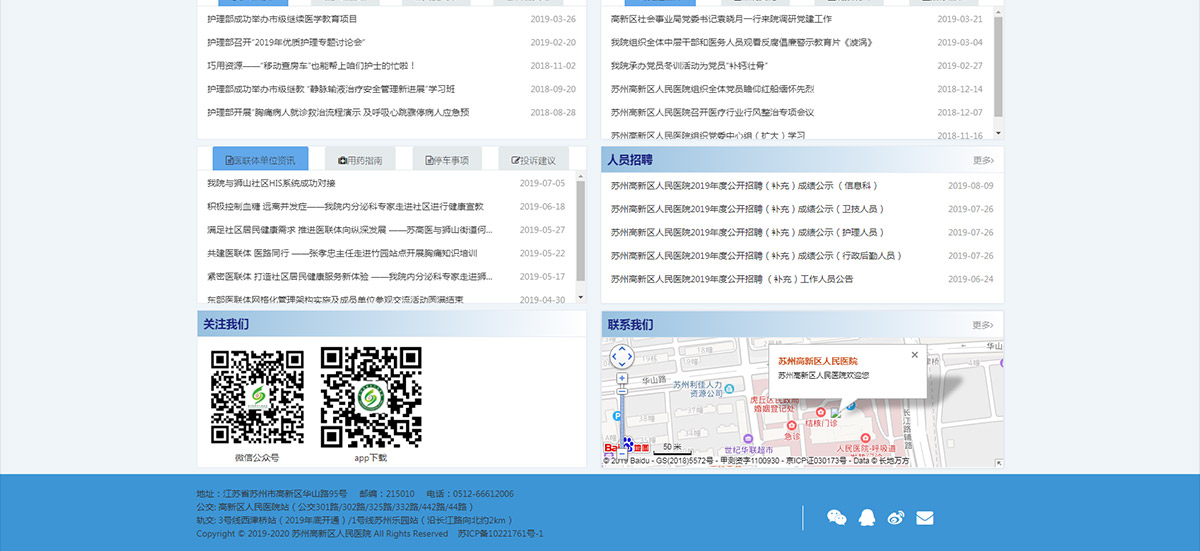Open 积极控制血糖 远离并发症 article
The height and width of the screenshot is (551, 1200).
pos(345,207)
